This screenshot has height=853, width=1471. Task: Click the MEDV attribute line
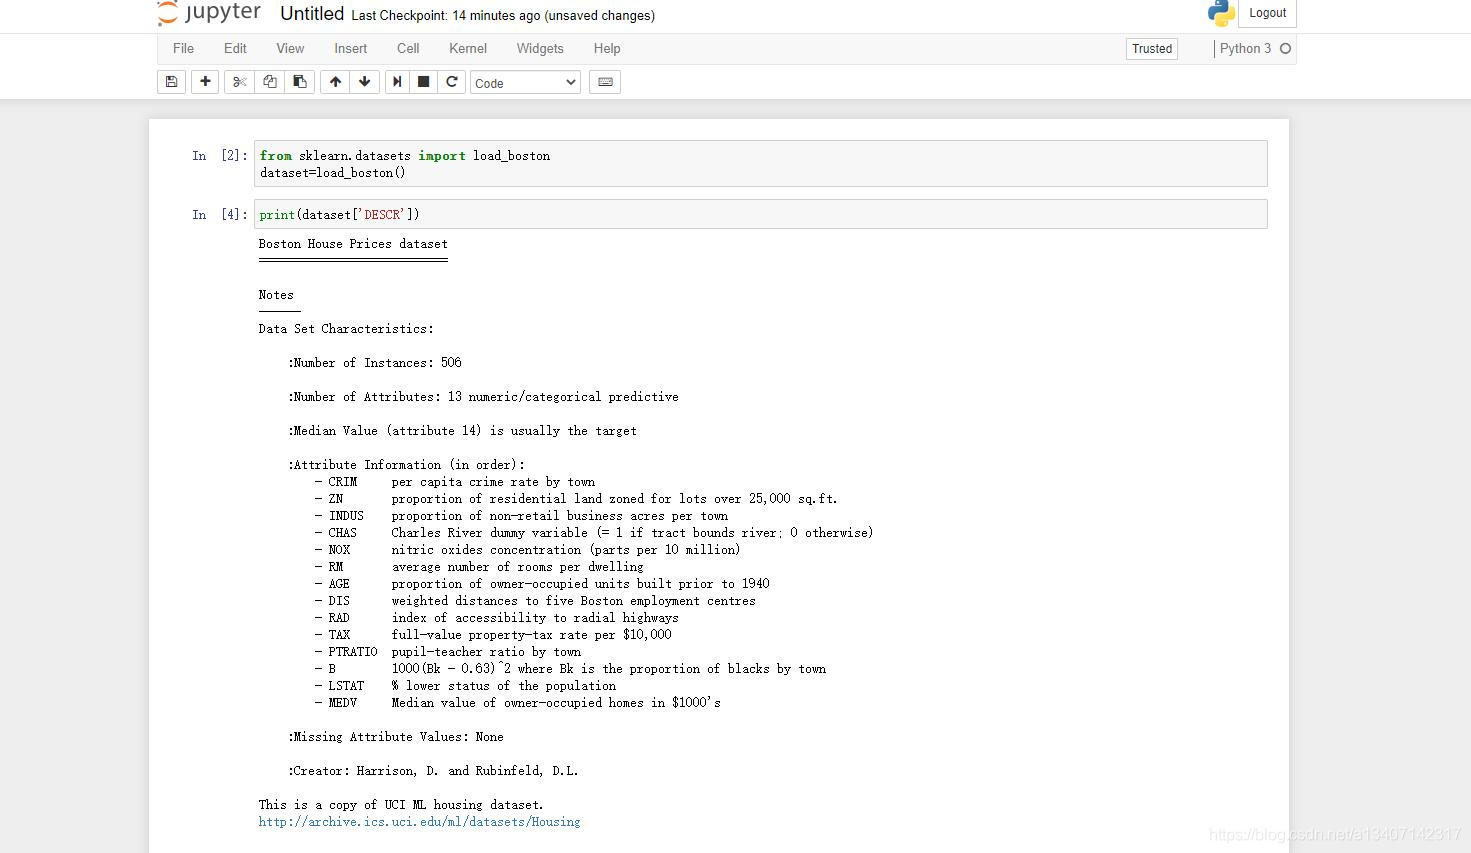pyautogui.click(x=518, y=703)
